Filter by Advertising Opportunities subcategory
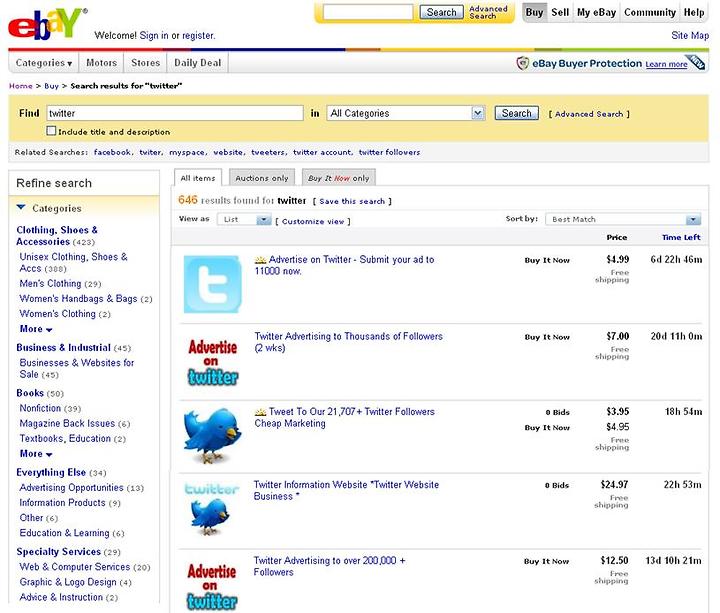Viewport: 720px width, 613px height. (71, 488)
